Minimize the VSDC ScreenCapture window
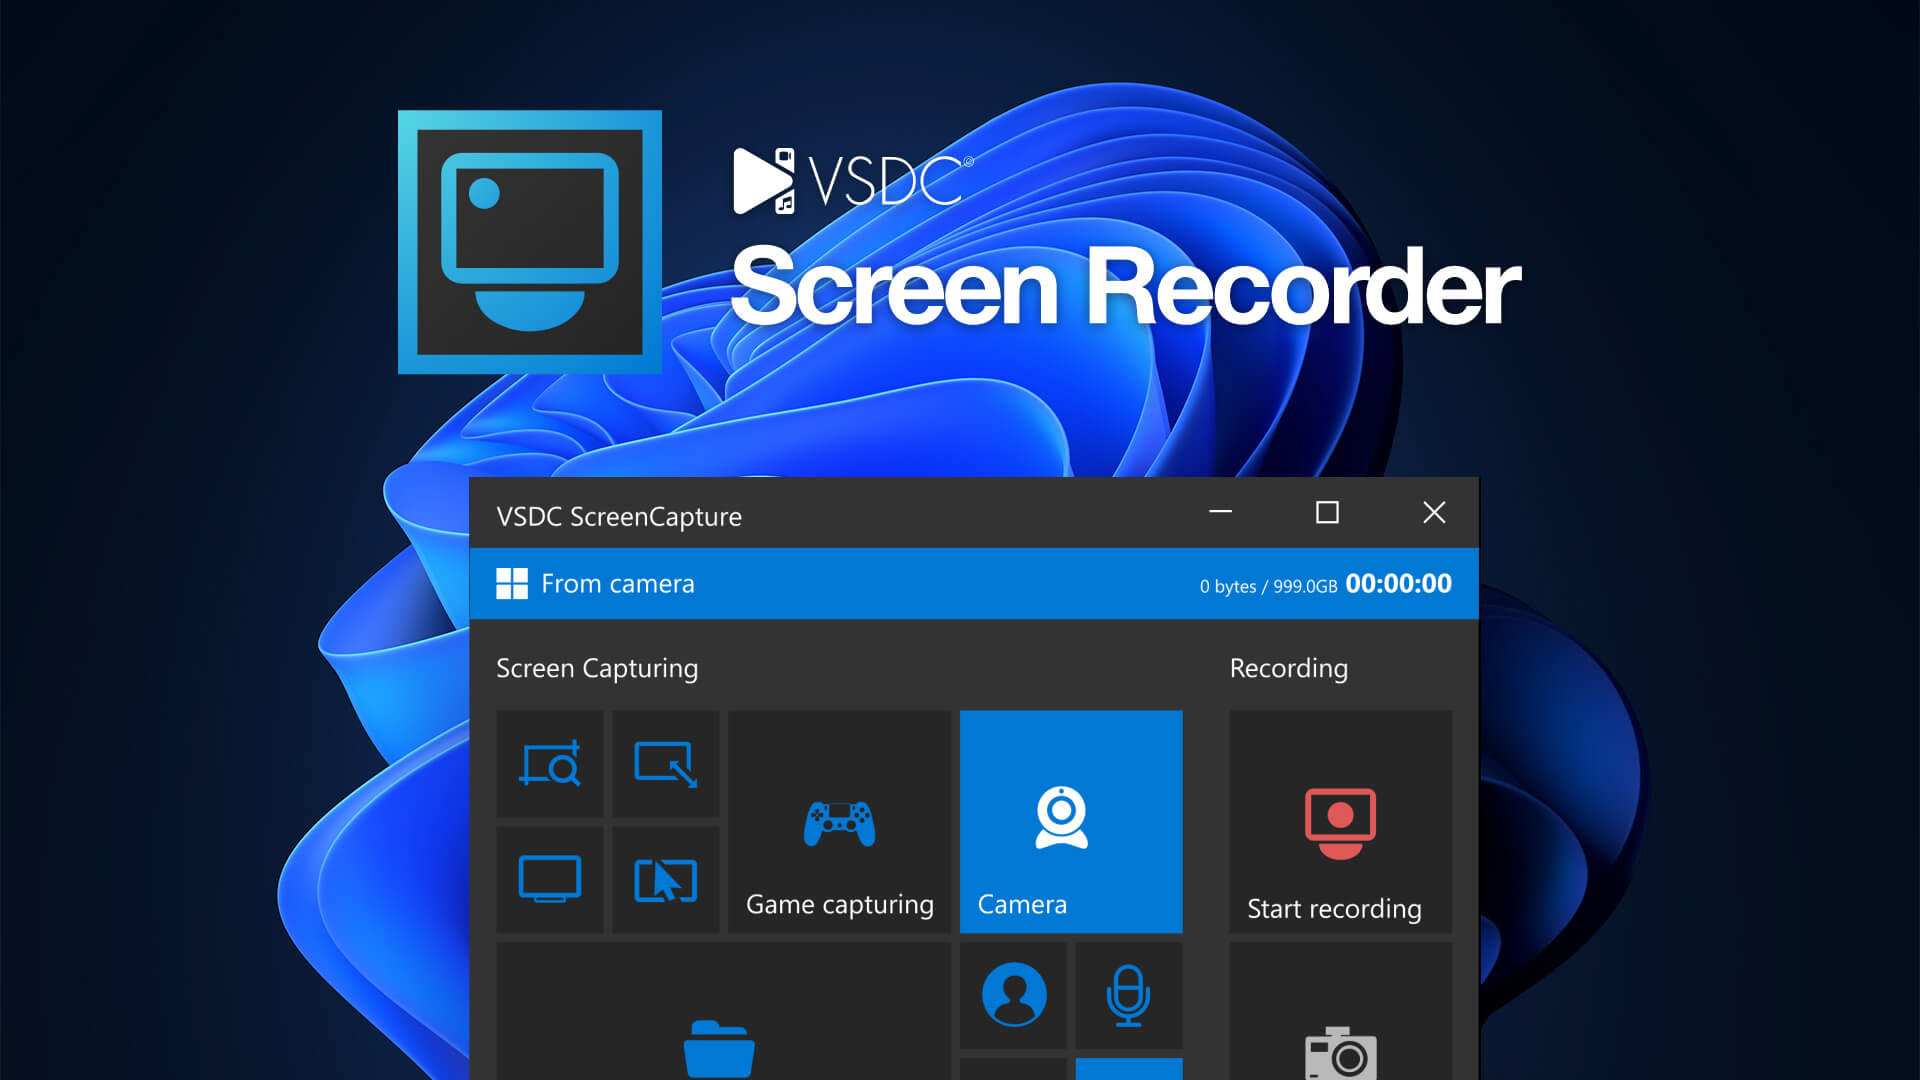The height and width of the screenshot is (1080, 1920). pyautogui.click(x=1221, y=512)
